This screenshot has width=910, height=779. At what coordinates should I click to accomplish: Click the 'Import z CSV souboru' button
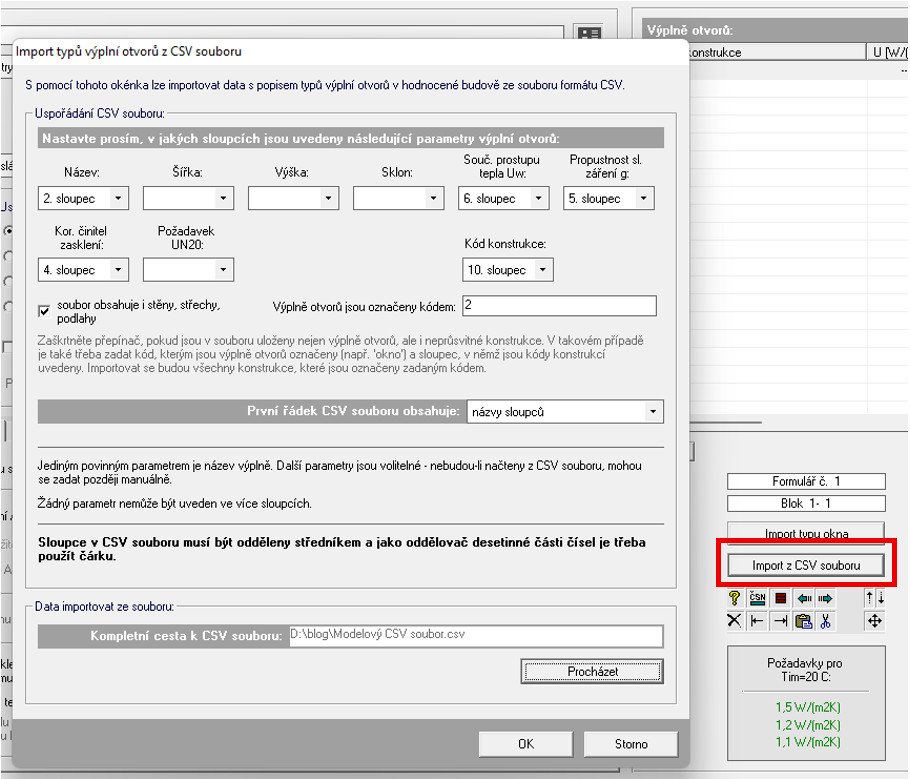[806, 565]
